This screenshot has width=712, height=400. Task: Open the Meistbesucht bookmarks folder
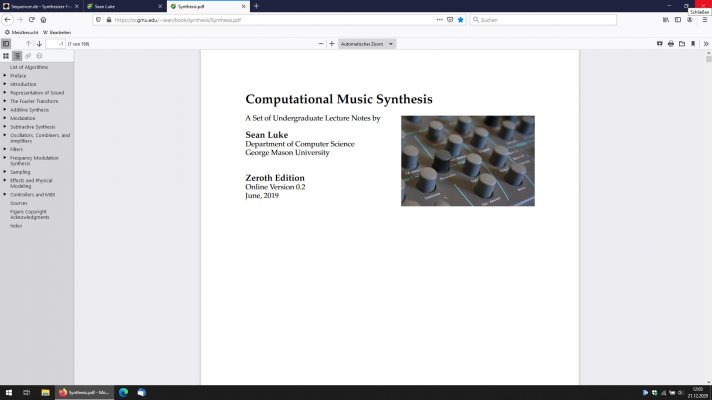point(21,33)
